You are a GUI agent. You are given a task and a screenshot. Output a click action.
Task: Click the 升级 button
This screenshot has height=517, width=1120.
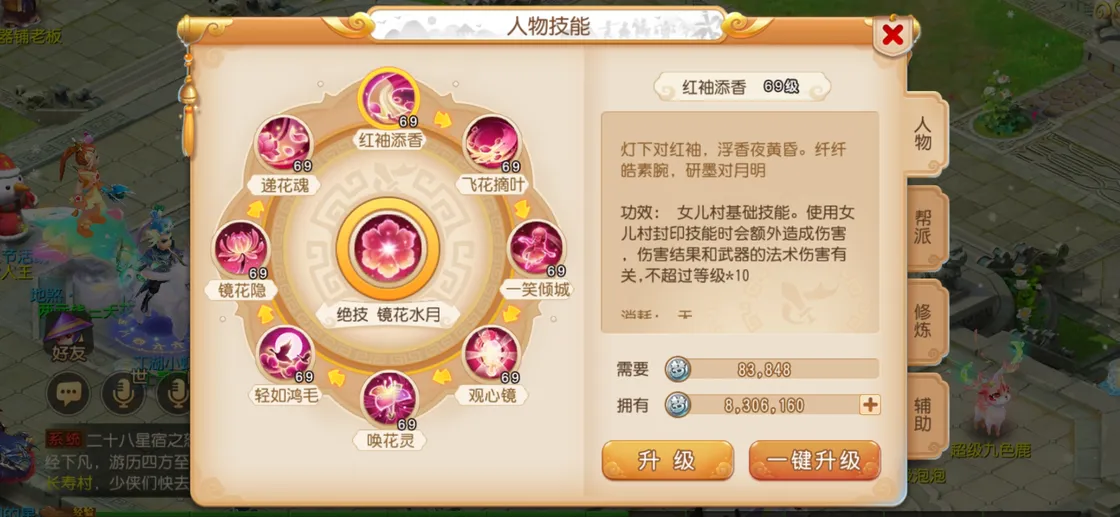coord(667,461)
